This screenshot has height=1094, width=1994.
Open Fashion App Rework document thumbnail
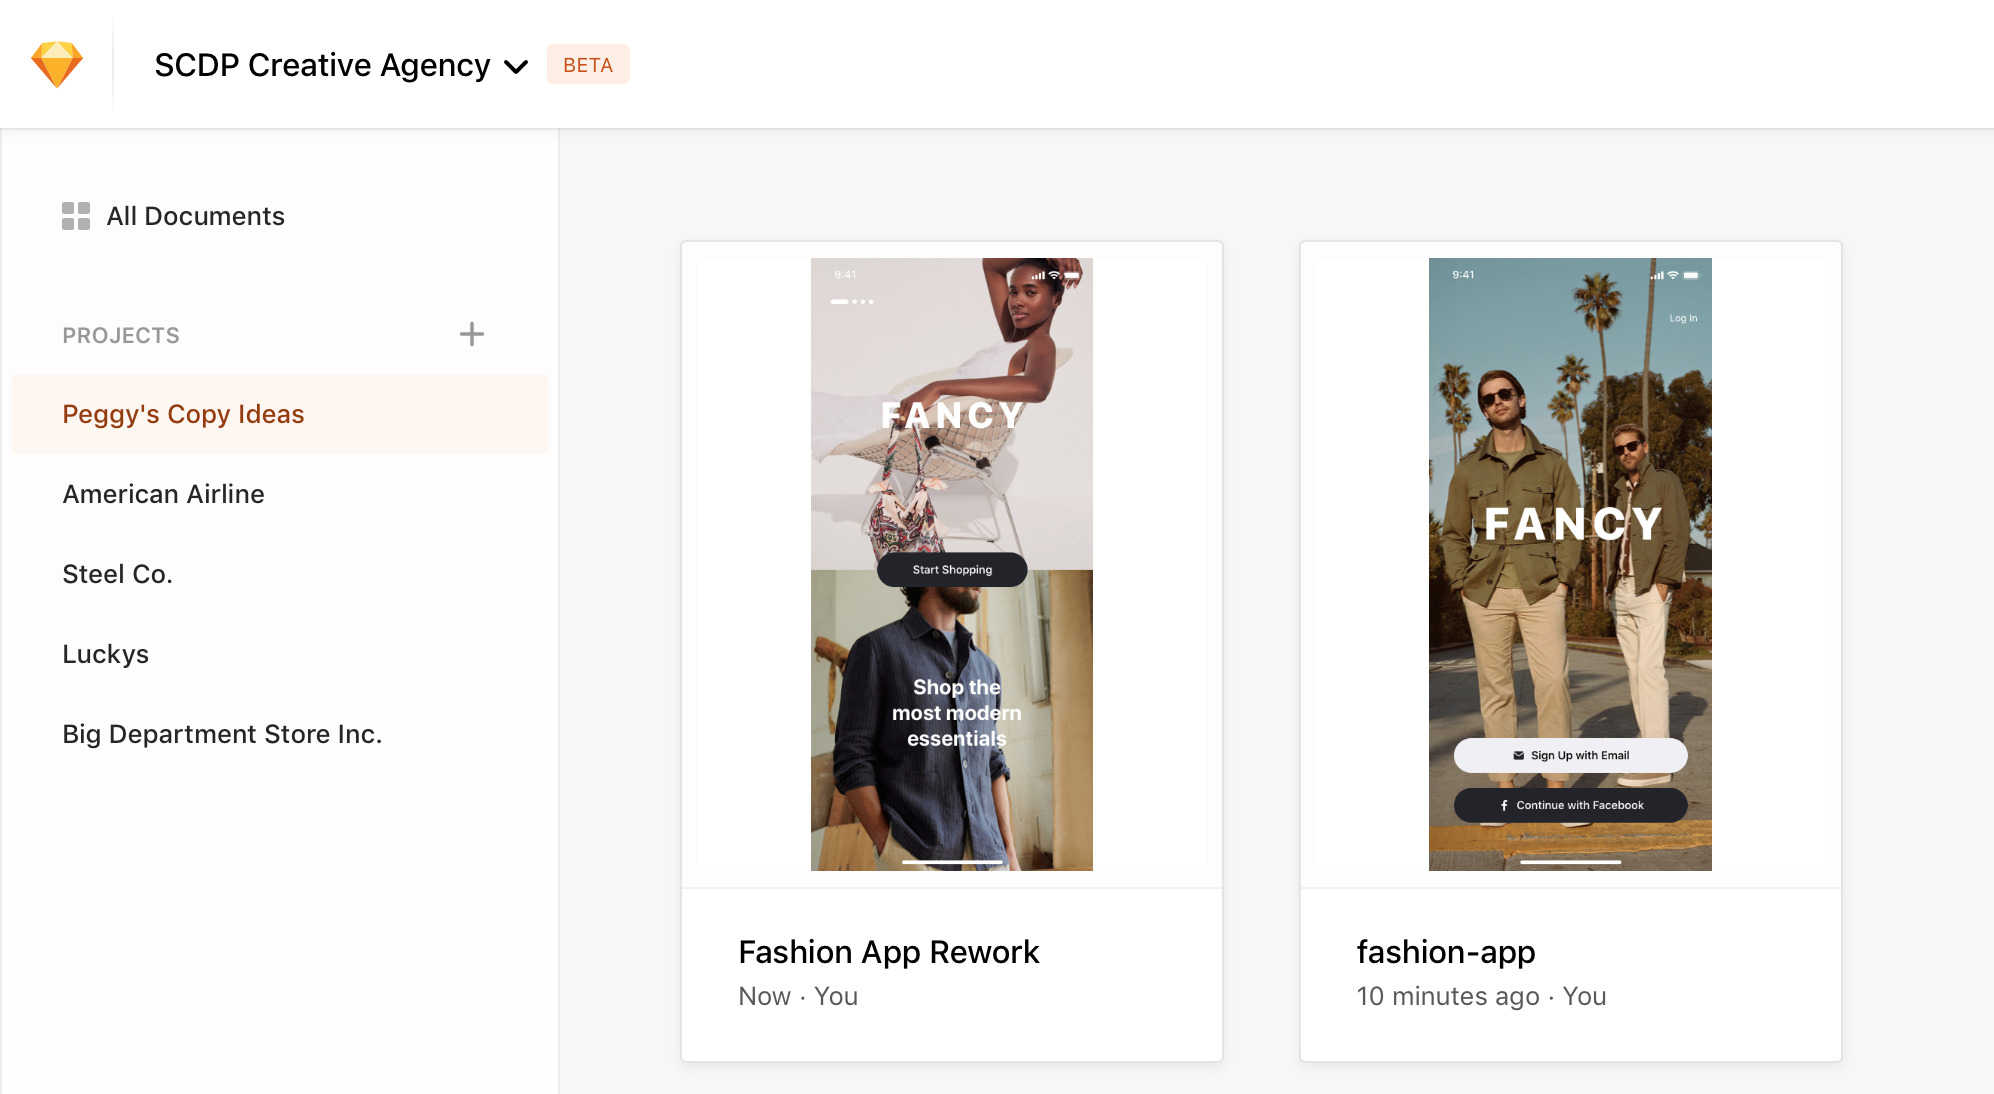tap(952, 564)
